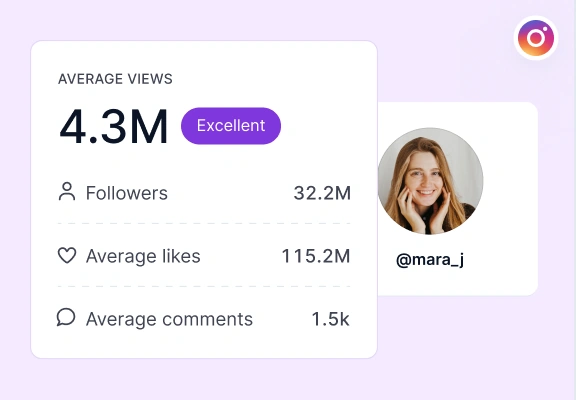
Task: Click the dashed divider below Average likes
Action: pos(204,287)
